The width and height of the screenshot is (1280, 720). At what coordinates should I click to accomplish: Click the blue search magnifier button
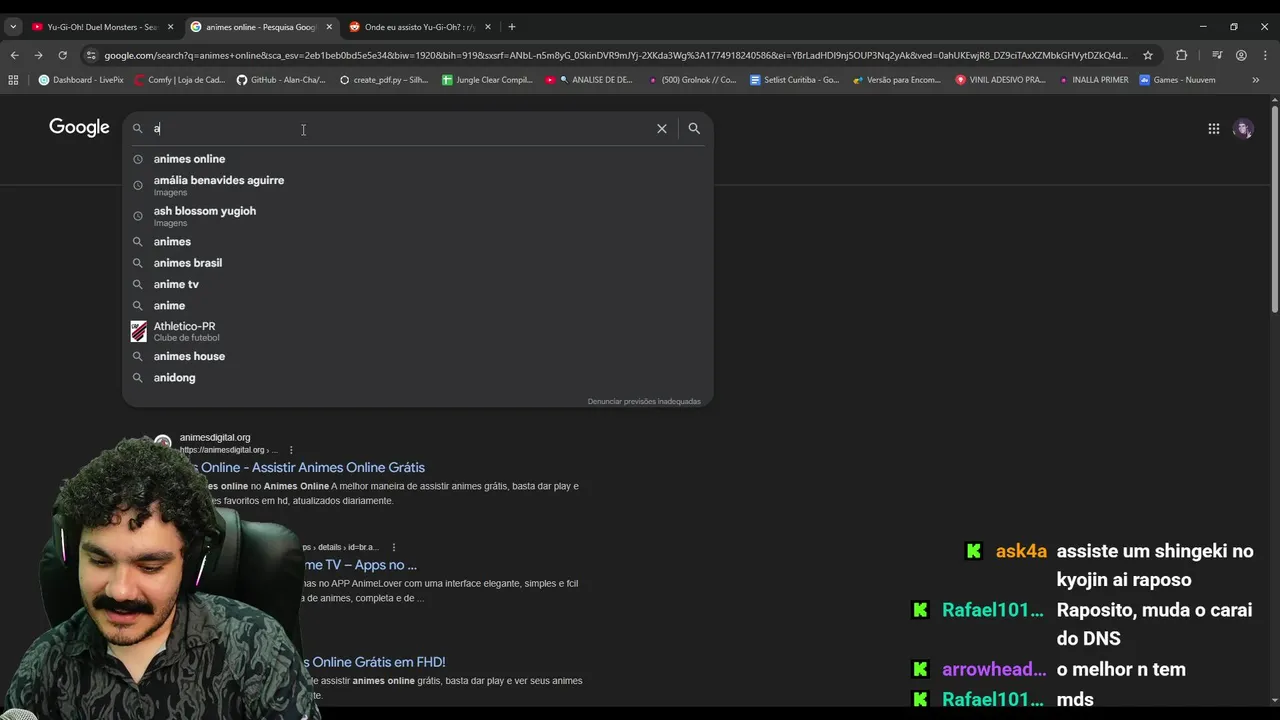[x=694, y=128]
